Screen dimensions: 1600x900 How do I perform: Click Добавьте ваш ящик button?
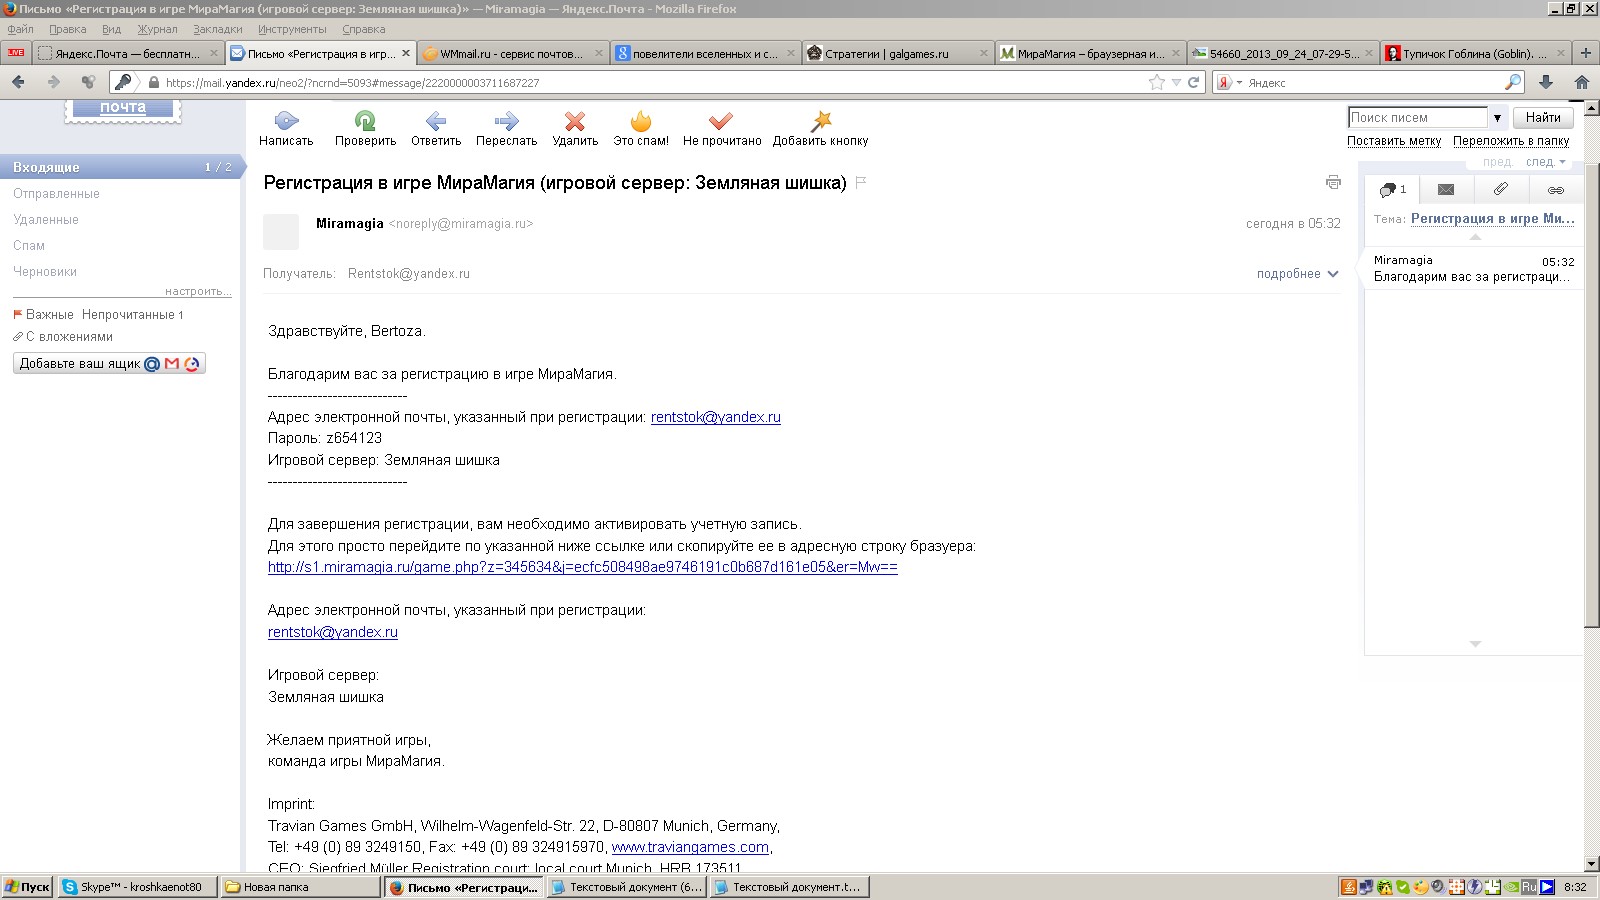109,364
